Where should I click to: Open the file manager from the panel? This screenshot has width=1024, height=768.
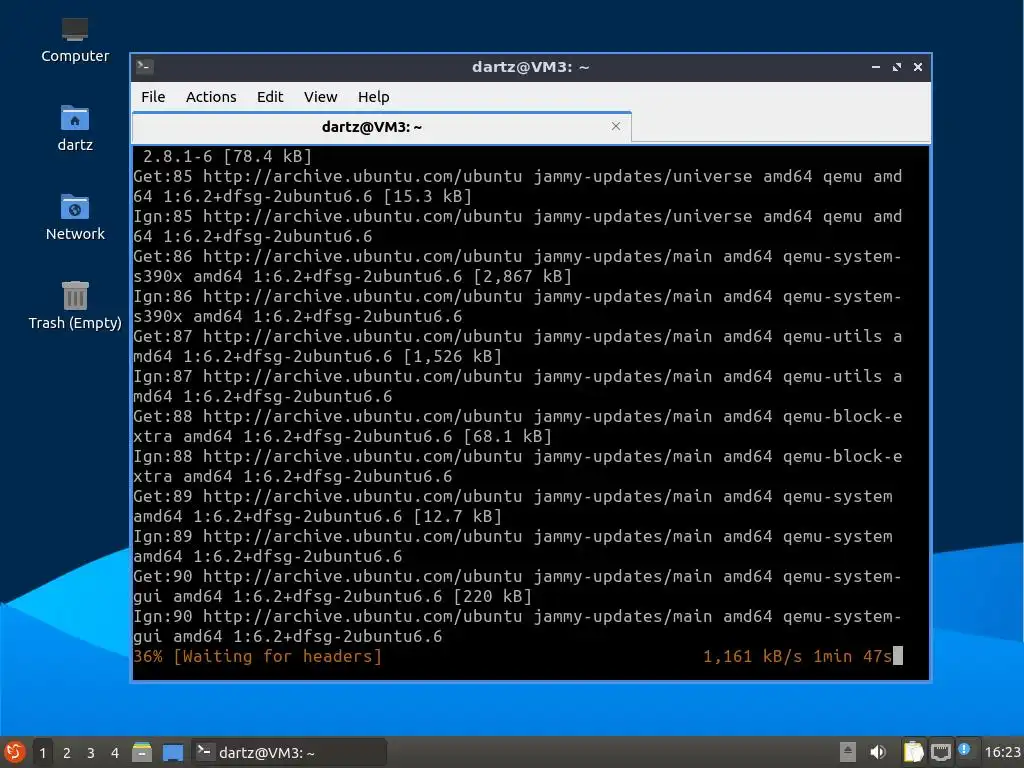pyautogui.click(x=142, y=752)
